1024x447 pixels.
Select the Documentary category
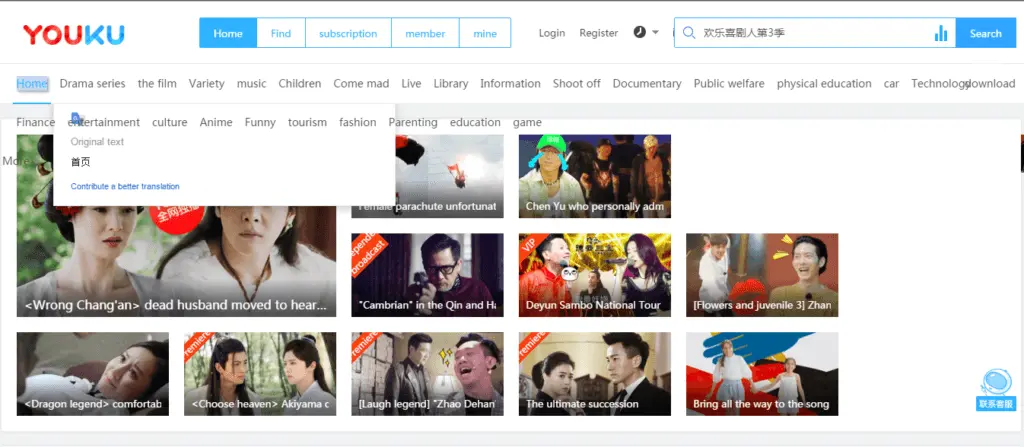click(647, 84)
